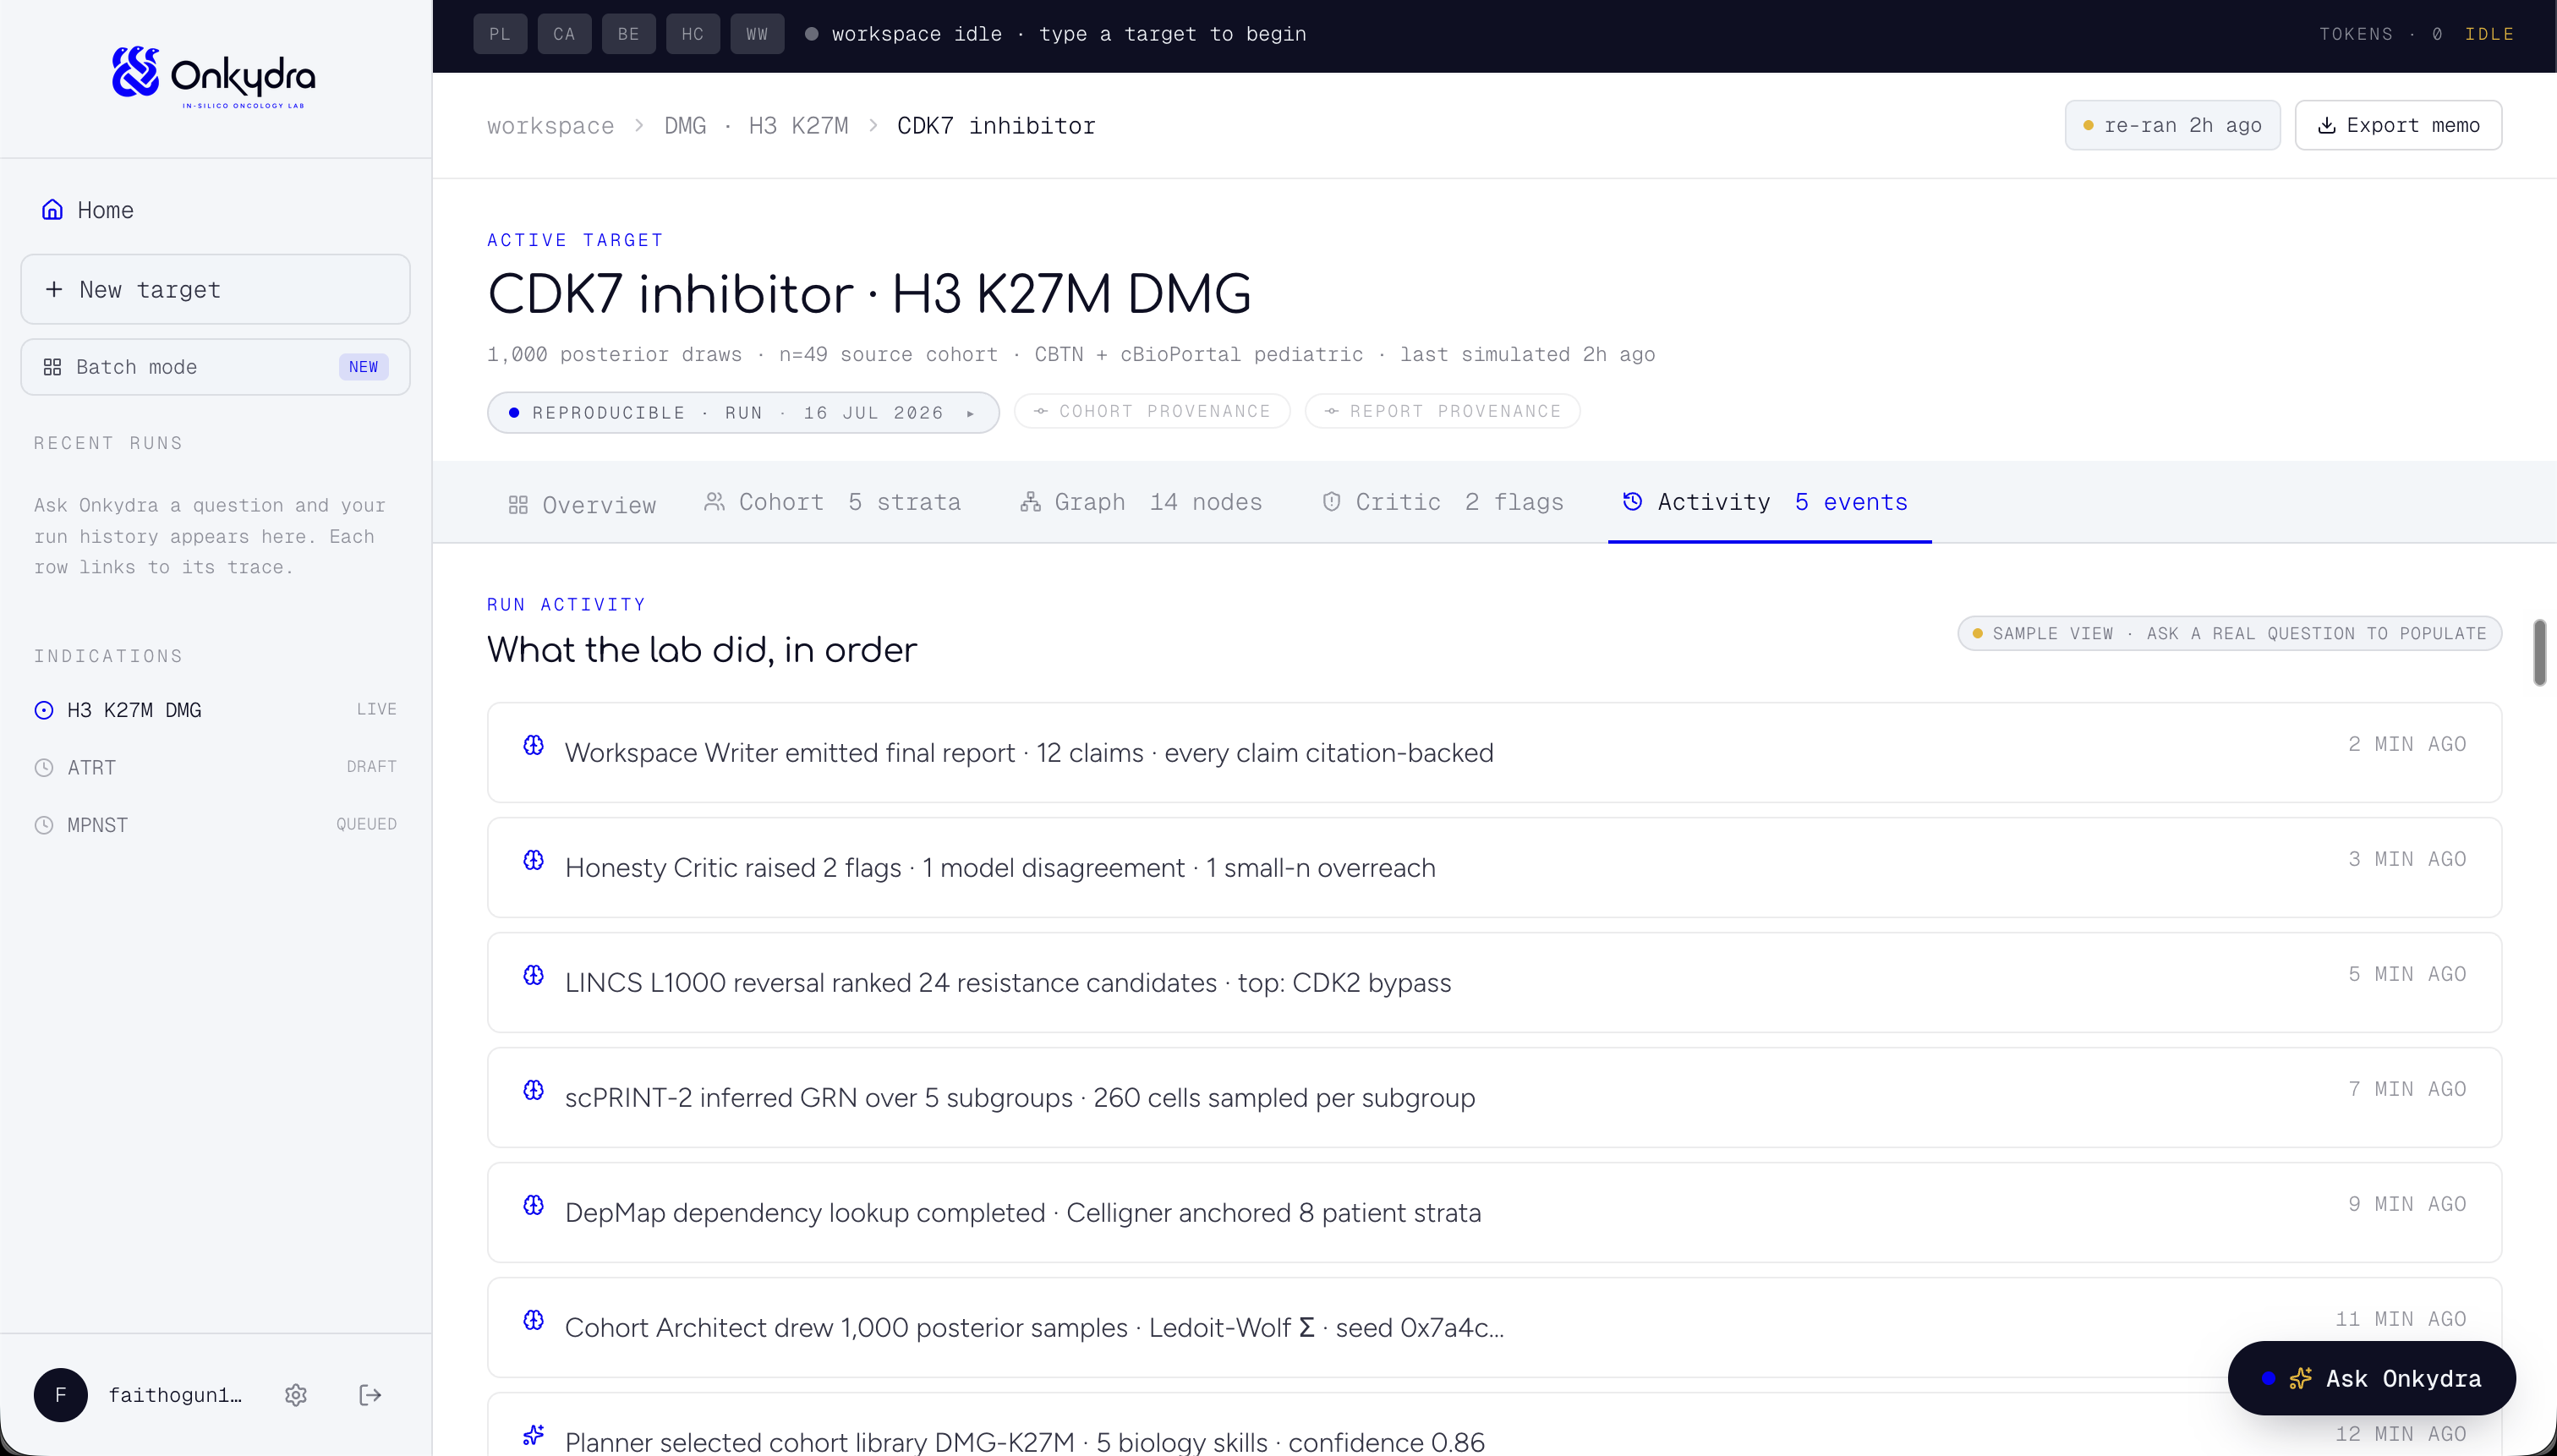This screenshot has height=1456, width=2557.
Task: Click faithogun1… username
Action: [x=175, y=1394]
